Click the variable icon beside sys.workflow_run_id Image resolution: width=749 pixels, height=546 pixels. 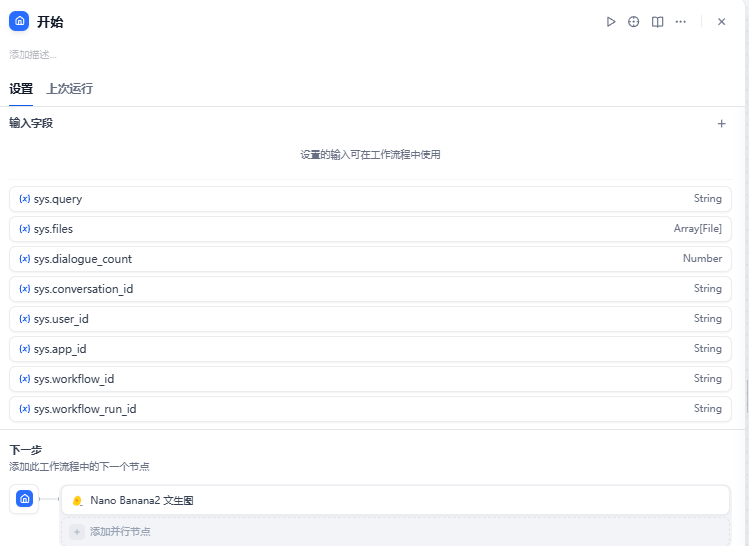pyautogui.click(x=24, y=409)
